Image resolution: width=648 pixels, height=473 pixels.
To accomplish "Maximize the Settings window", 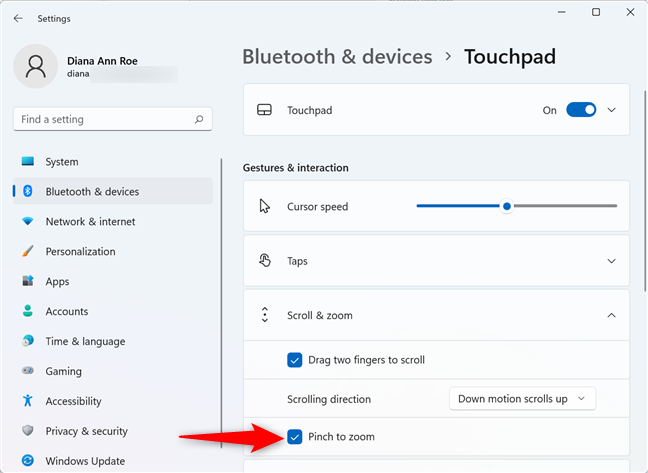I will 596,12.
